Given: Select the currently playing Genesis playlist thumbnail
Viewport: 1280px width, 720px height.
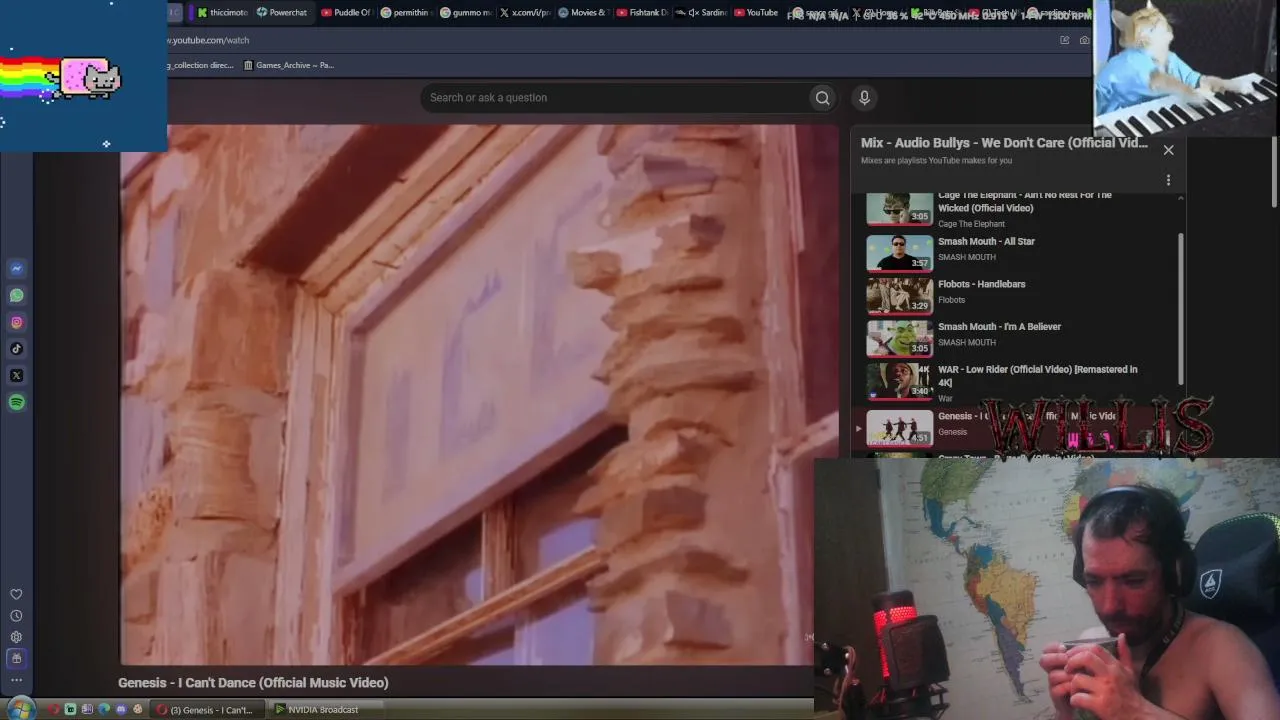Looking at the screenshot, I should click(x=899, y=427).
